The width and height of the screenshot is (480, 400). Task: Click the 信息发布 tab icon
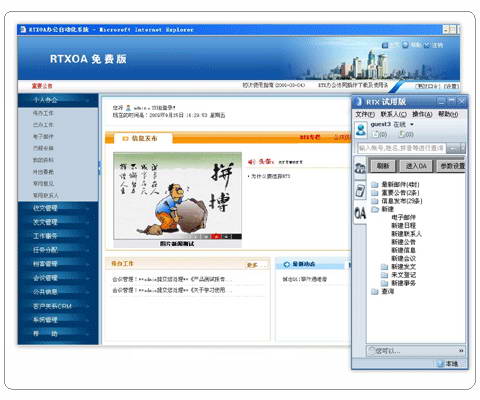click(126, 138)
